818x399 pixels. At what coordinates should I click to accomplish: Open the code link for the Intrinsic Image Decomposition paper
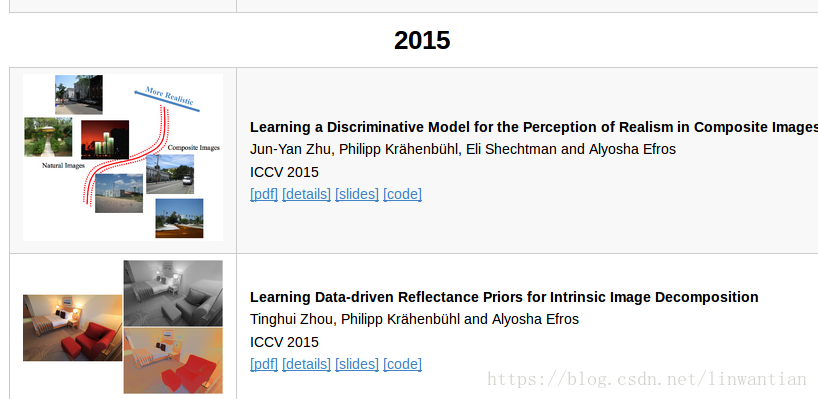(402, 364)
